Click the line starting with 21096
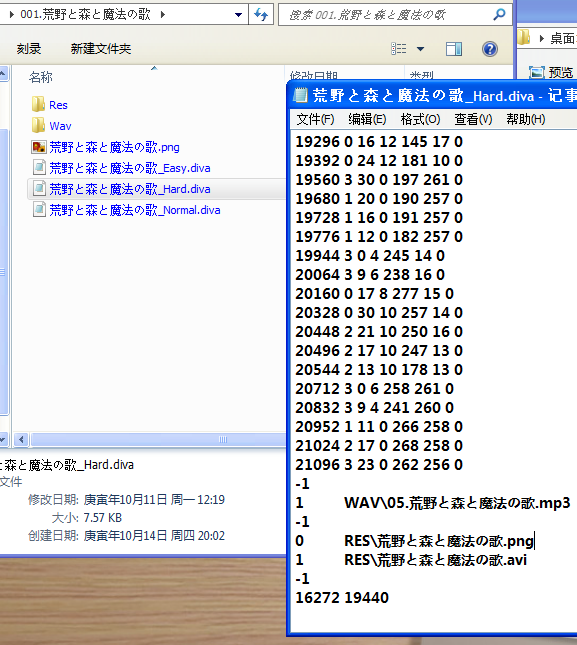The width and height of the screenshot is (577, 645). point(379,465)
